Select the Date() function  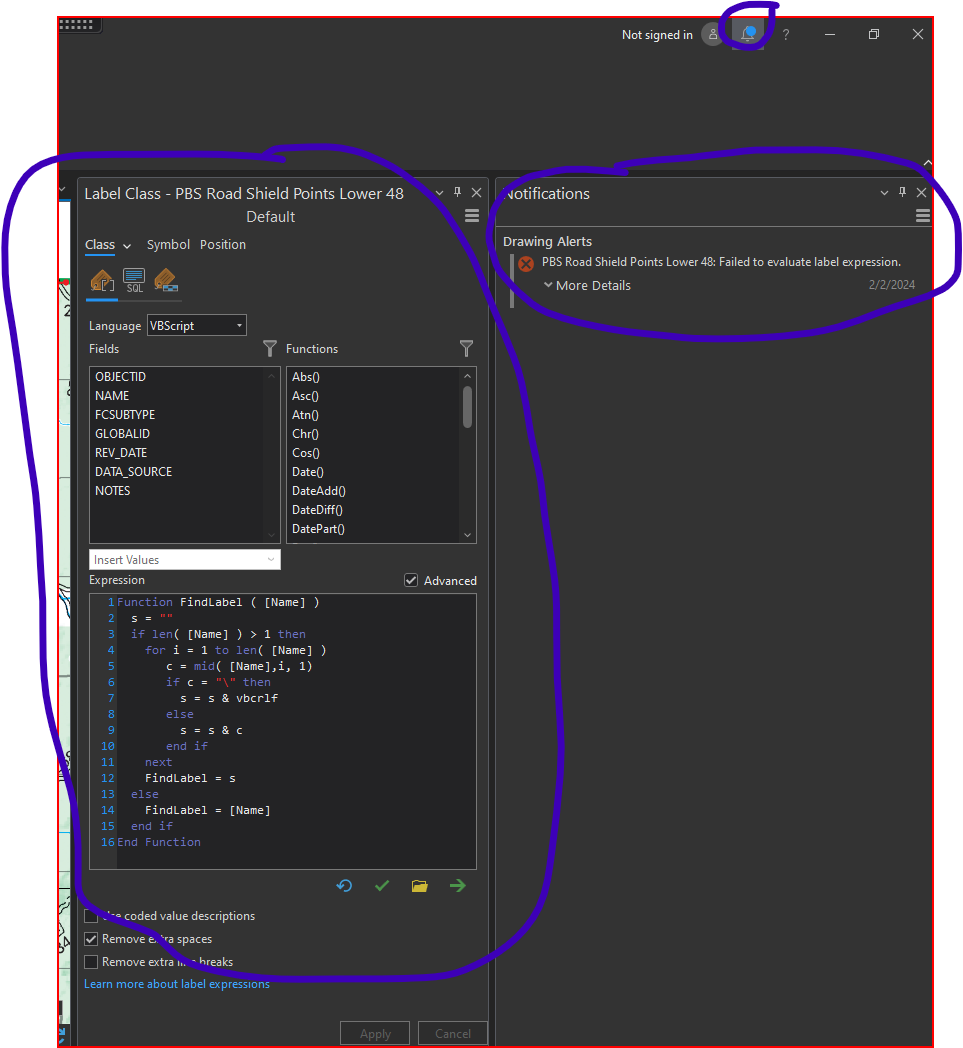(308, 472)
